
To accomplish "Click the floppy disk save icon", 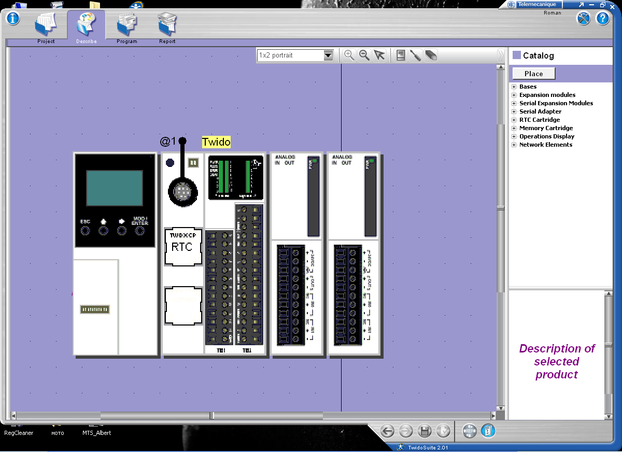I will pos(424,431).
